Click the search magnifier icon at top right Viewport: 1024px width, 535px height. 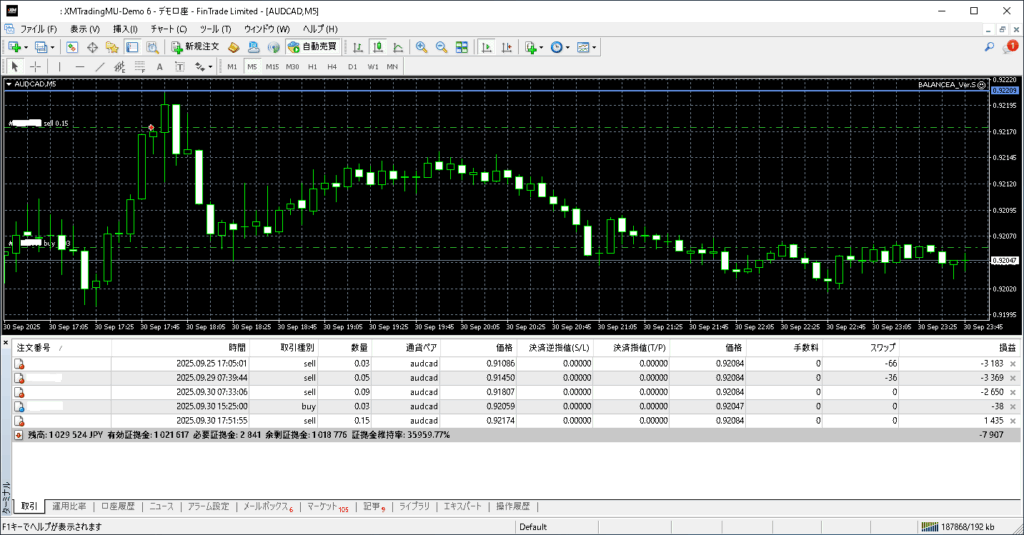(x=989, y=47)
